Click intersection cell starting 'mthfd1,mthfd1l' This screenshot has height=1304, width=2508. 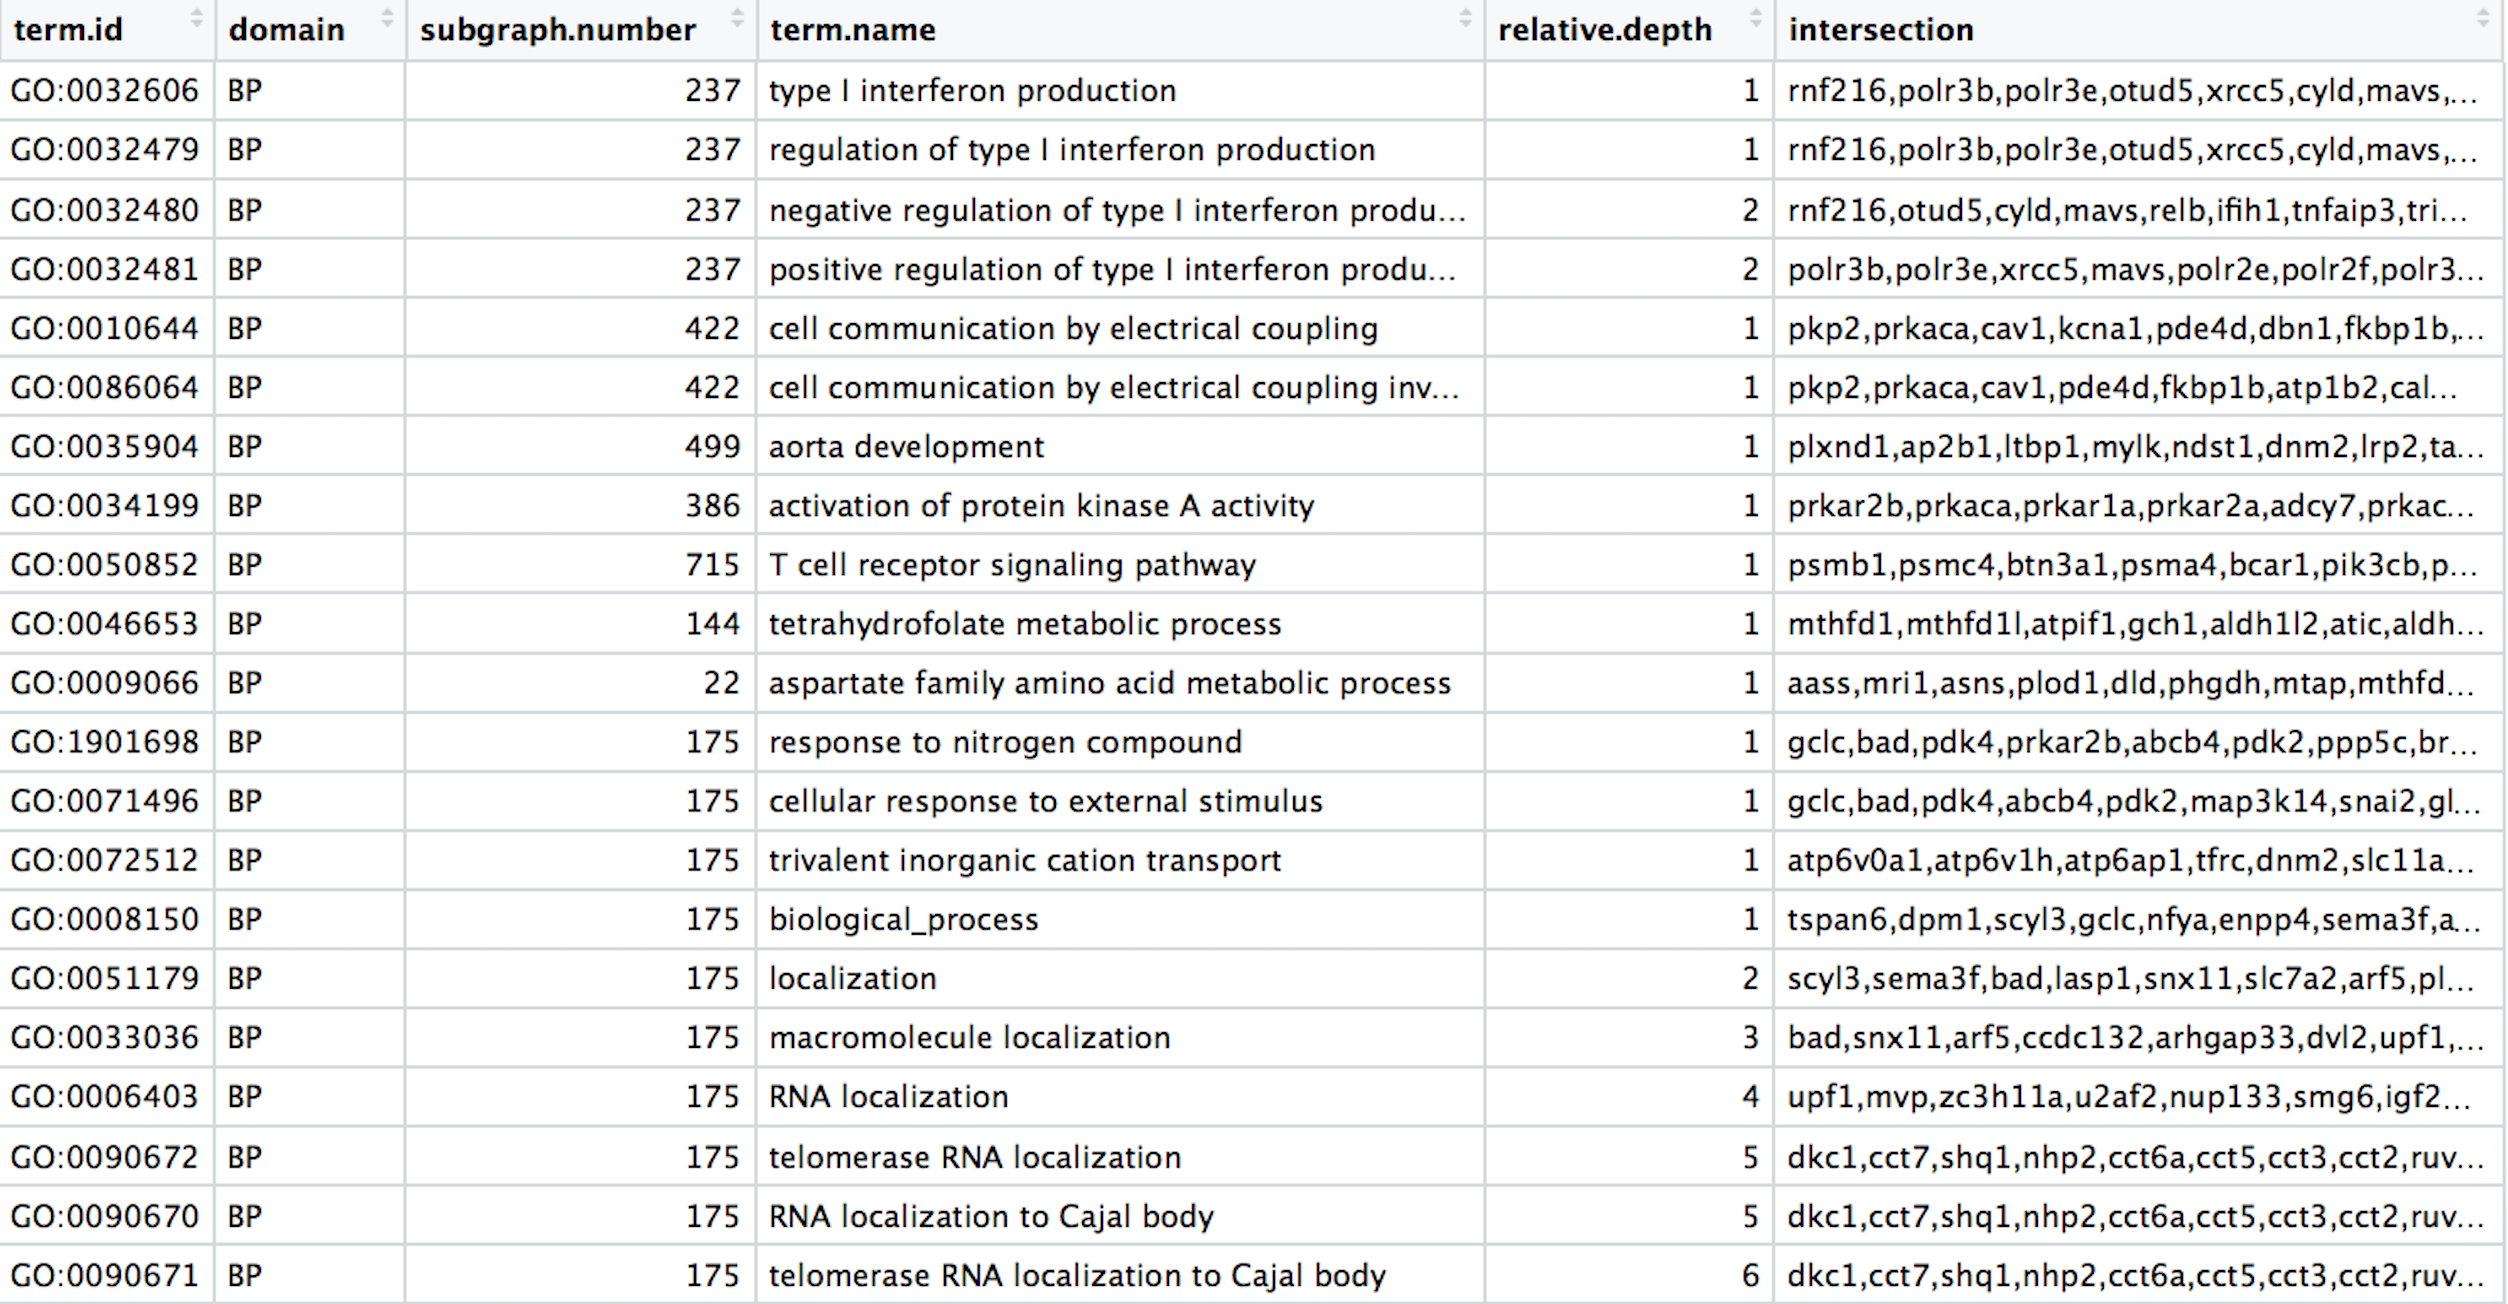[x=2140, y=624]
